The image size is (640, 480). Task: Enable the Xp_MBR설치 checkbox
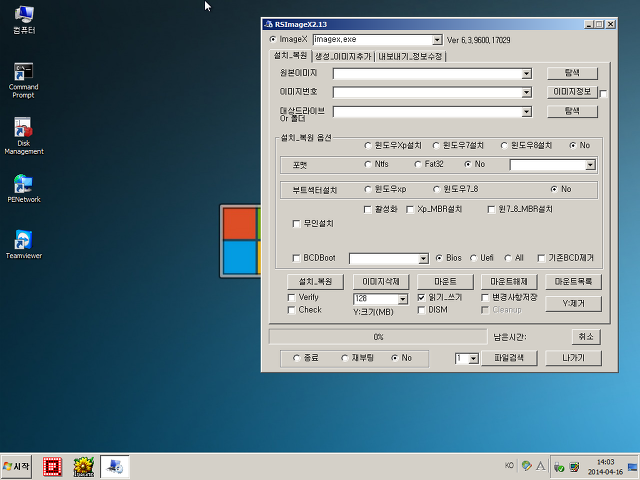tap(410, 210)
